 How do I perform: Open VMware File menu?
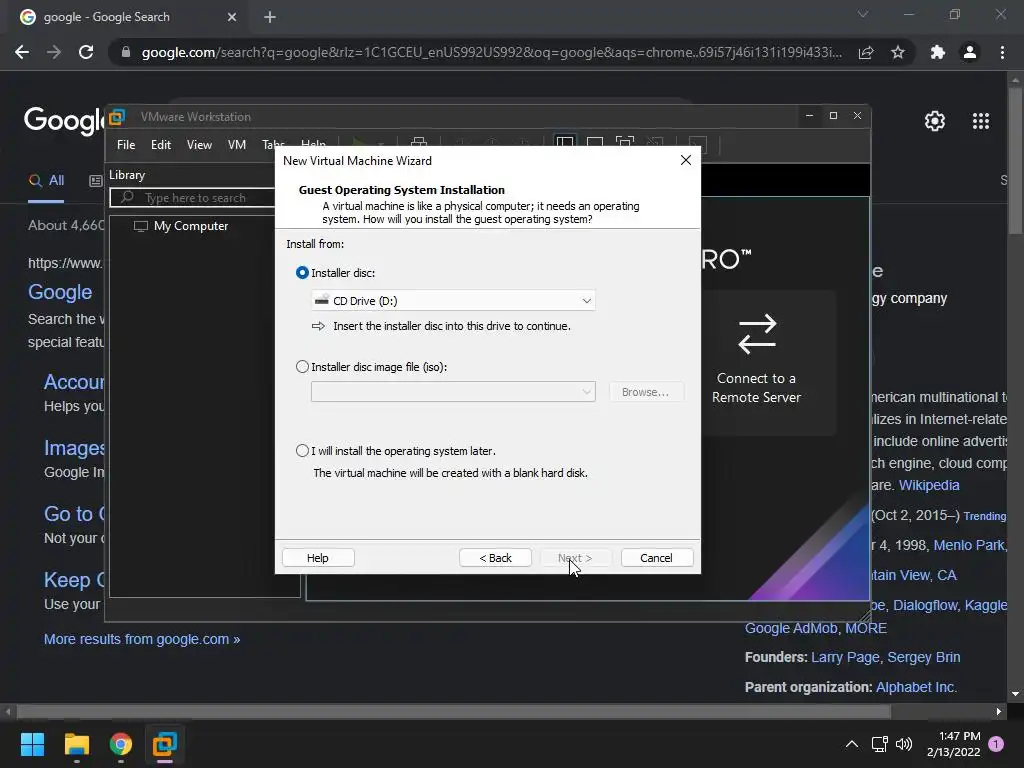[x=126, y=145]
